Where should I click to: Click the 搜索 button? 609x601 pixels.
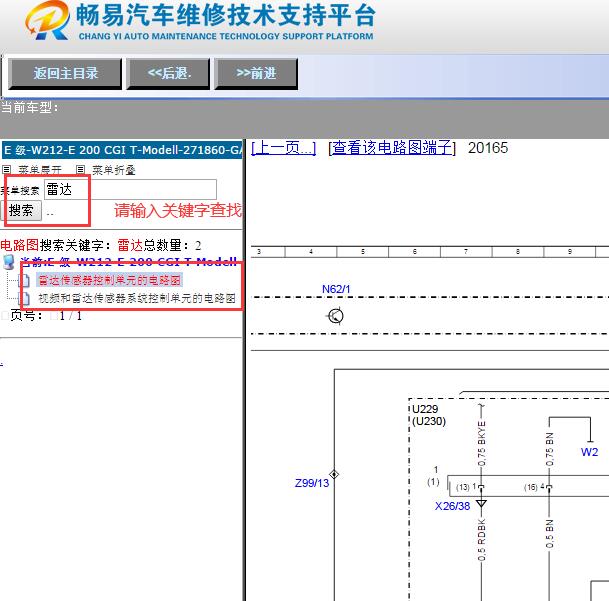21,211
